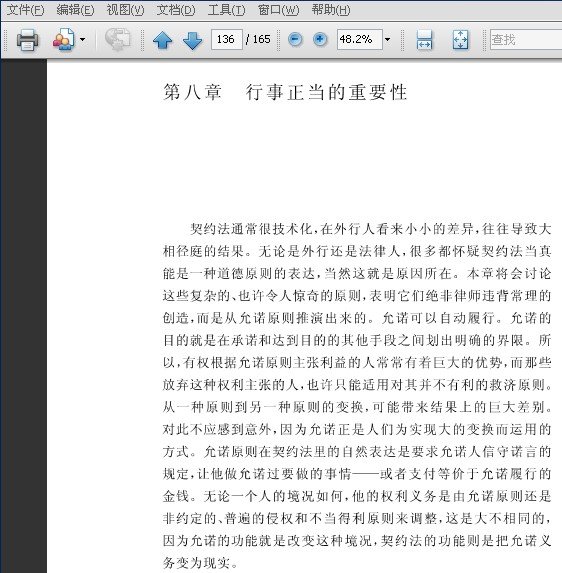Click the zoom percentage field 48.2%
This screenshot has width=562, height=573.
(360, 39)
